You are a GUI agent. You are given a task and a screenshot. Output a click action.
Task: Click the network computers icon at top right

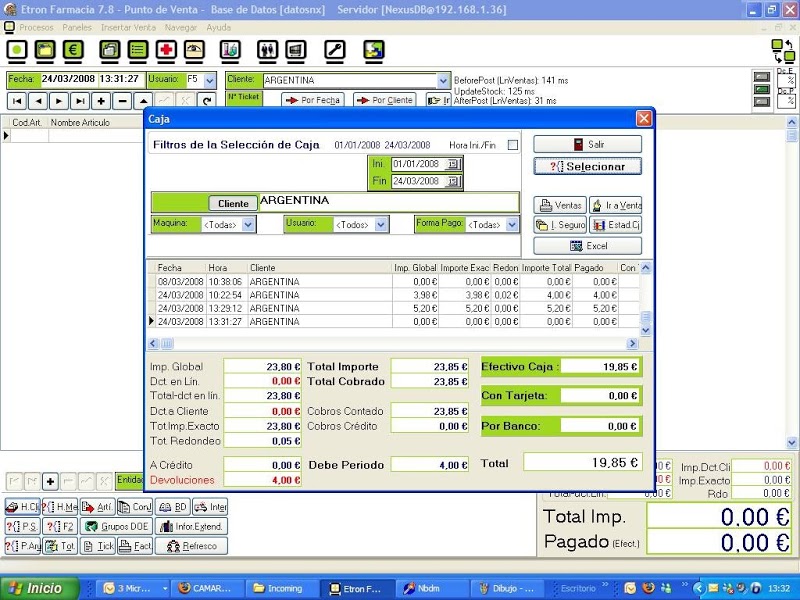pyautogui.click(x=783, y=51)
